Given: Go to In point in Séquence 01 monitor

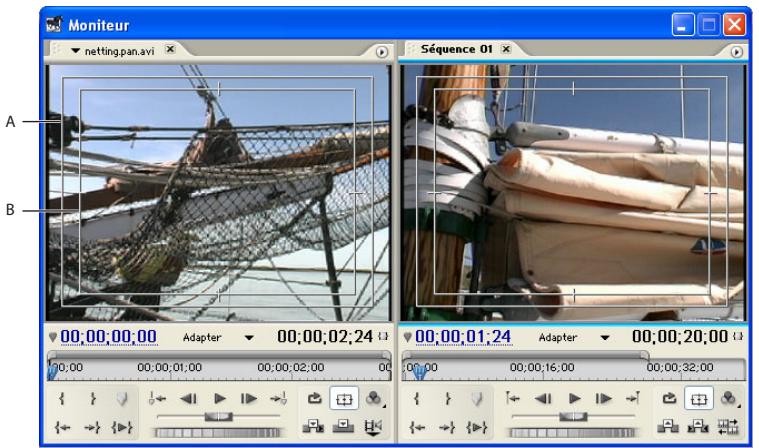Looking at the screenshot, I should click(417, 427).
